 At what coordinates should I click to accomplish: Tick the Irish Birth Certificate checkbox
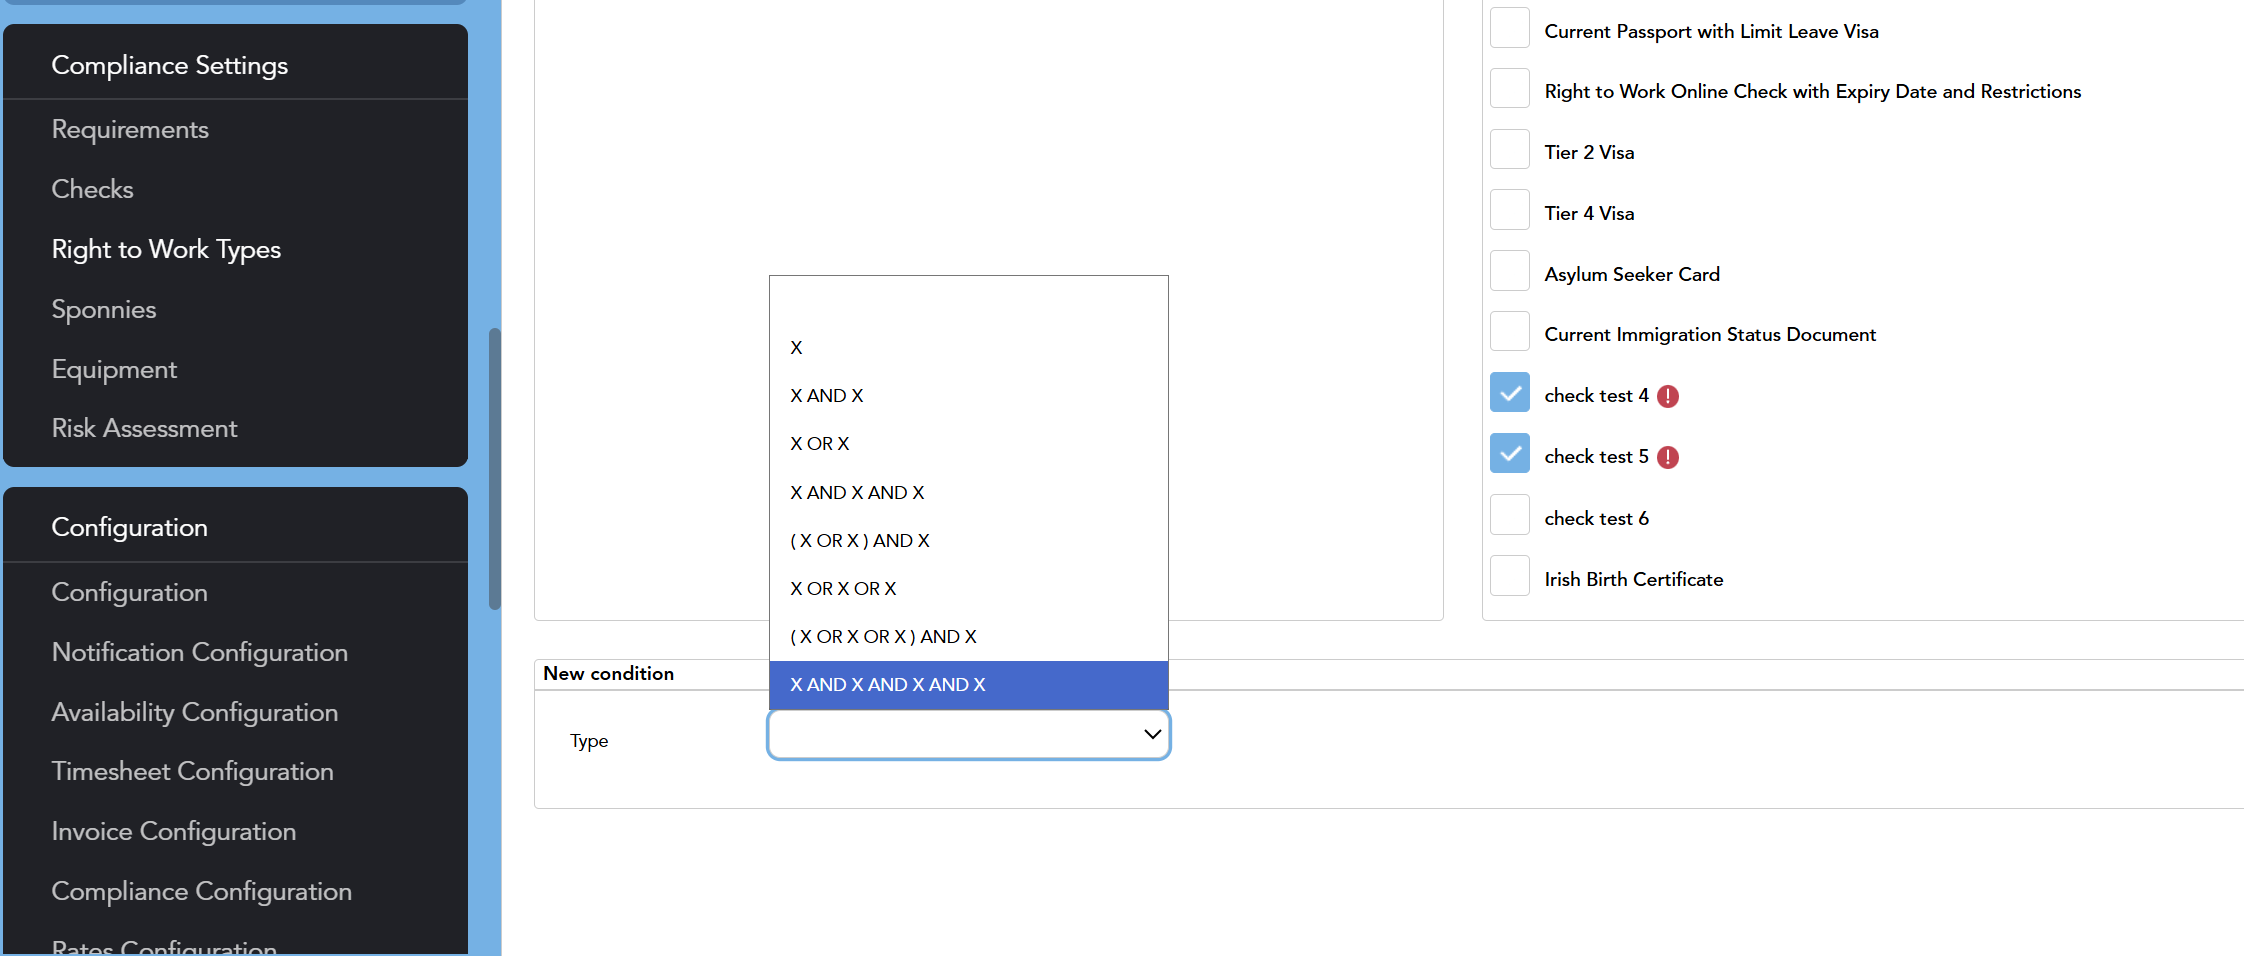click(x=1509, y=576)
